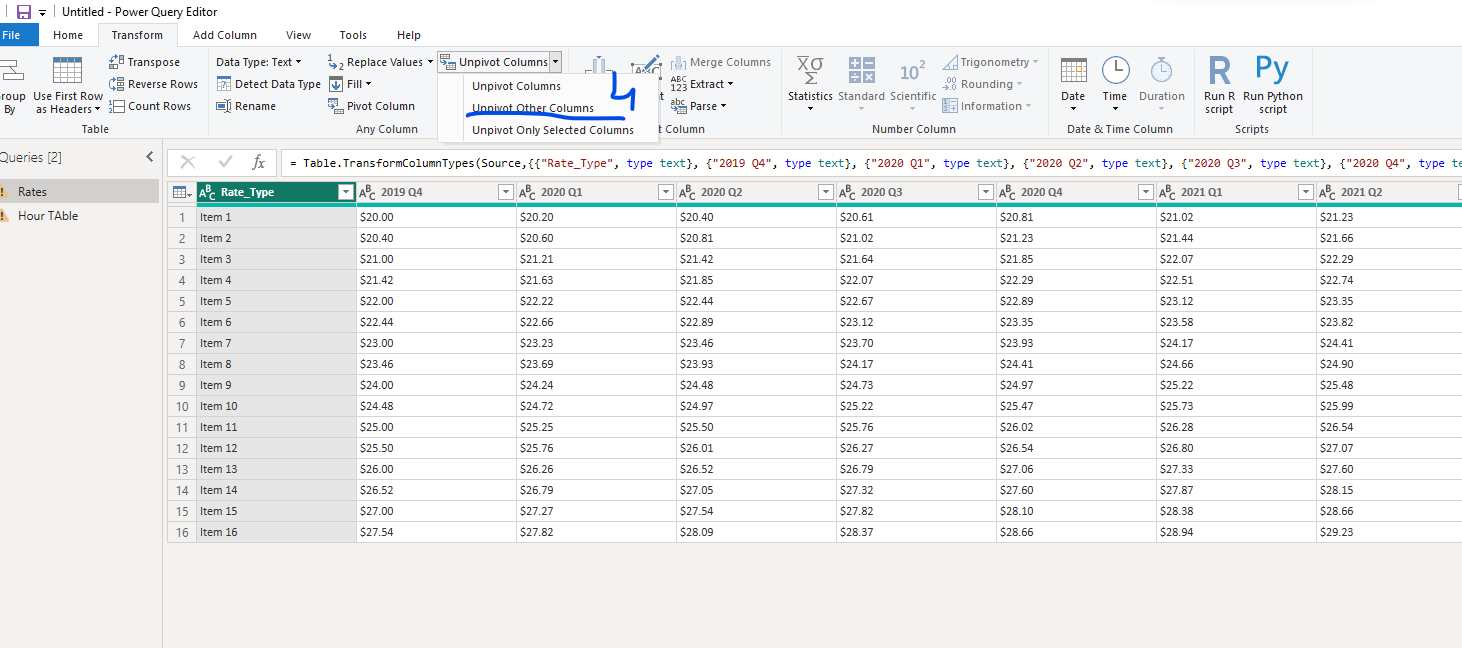Select the Rates query
The height and width of the screenshot is (648, 1462).
[79, 192]
